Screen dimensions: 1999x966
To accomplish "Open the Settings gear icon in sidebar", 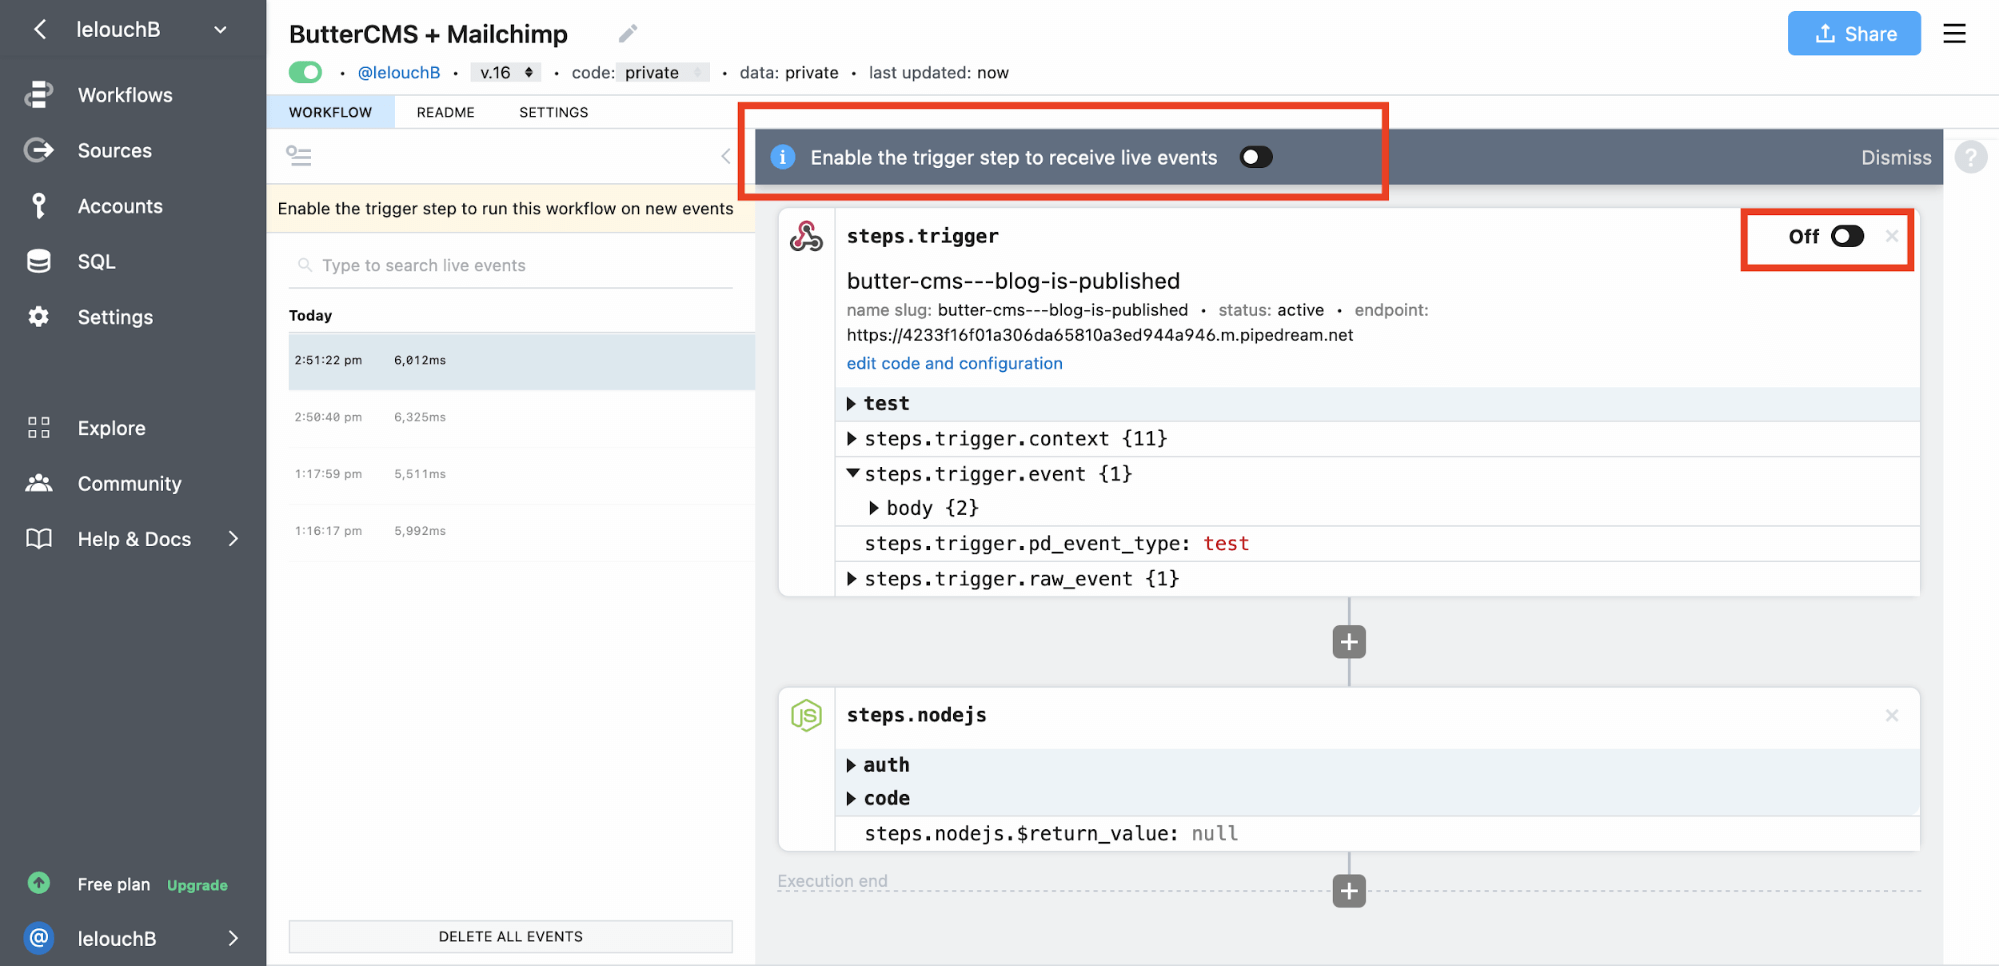I will (39, 317).
